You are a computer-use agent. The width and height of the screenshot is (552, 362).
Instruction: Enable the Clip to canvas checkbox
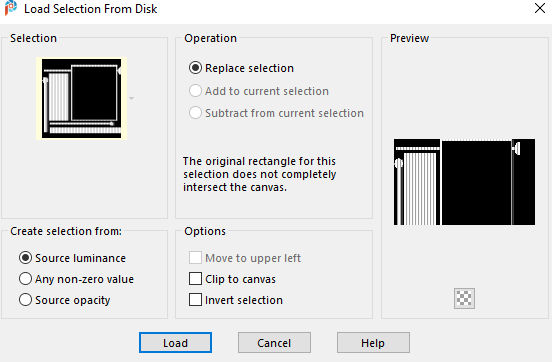tap(195, 279)
